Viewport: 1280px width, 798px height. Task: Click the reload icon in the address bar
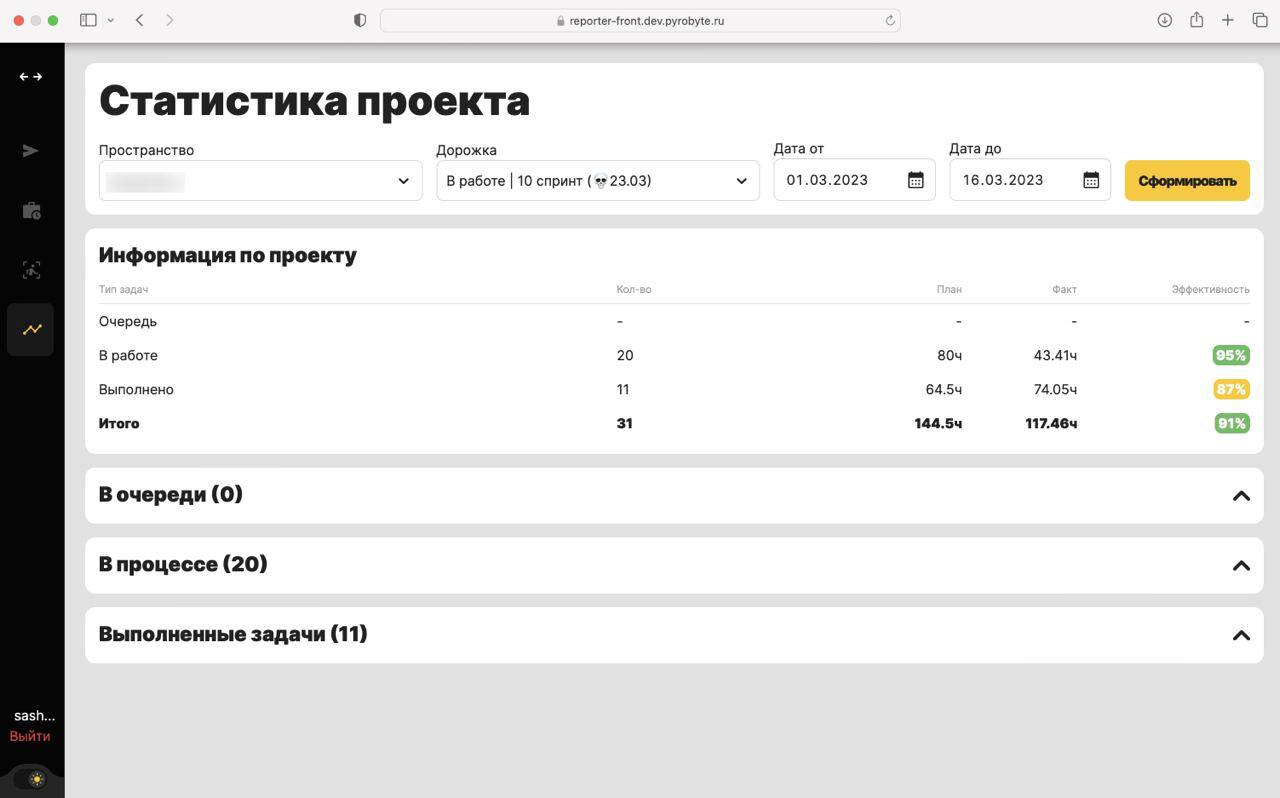coord(888,20)
